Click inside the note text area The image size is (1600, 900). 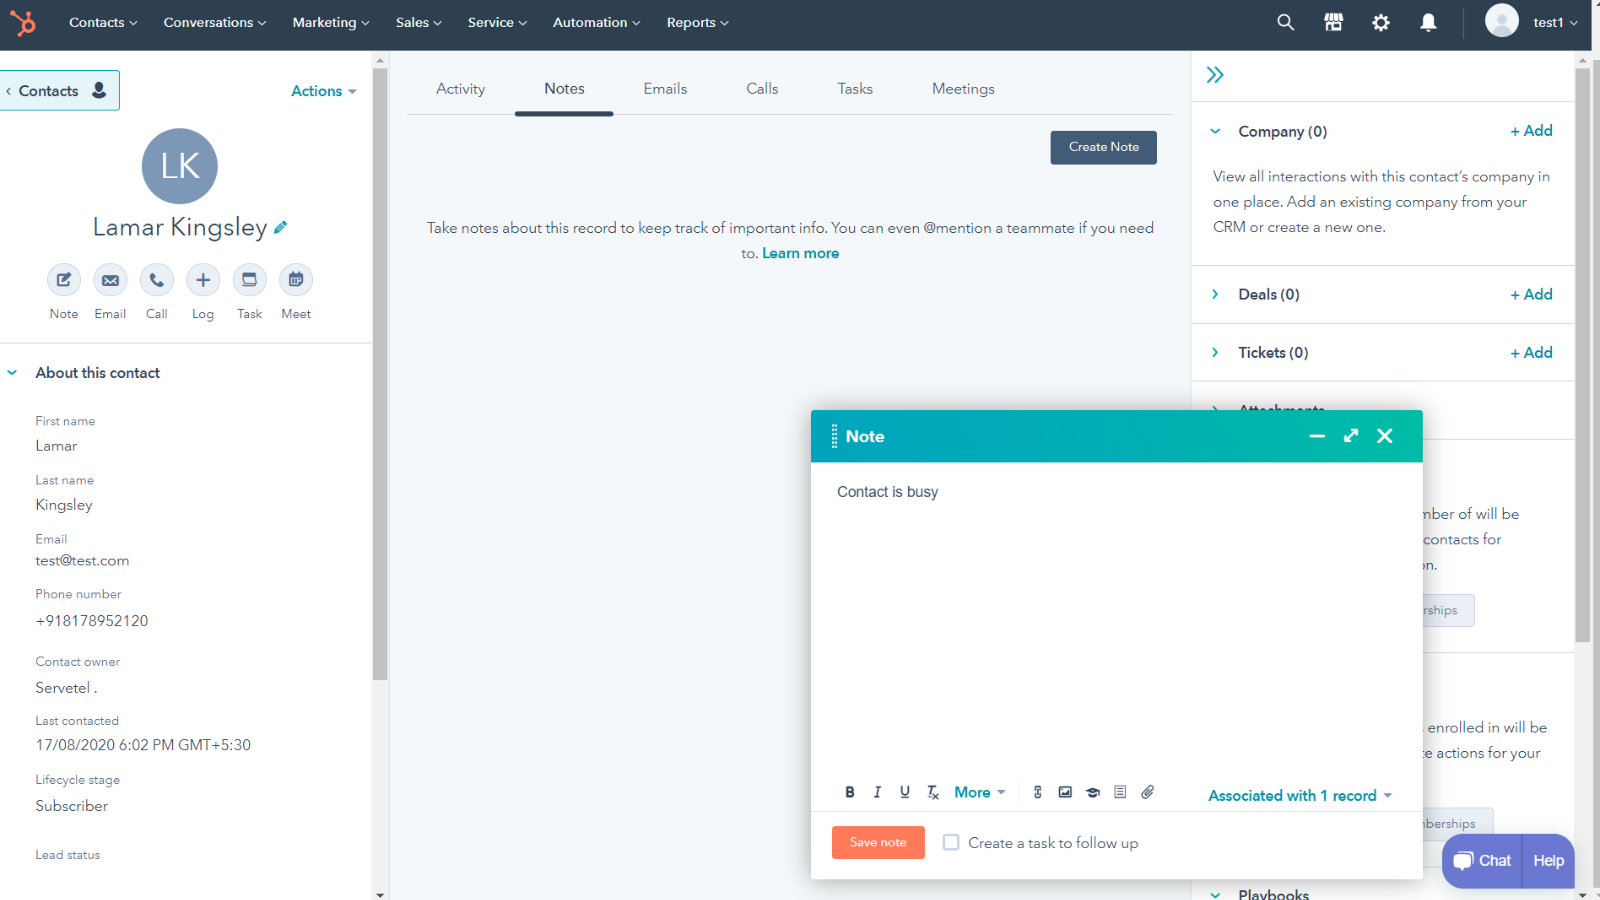click(x=1116, y=620)
